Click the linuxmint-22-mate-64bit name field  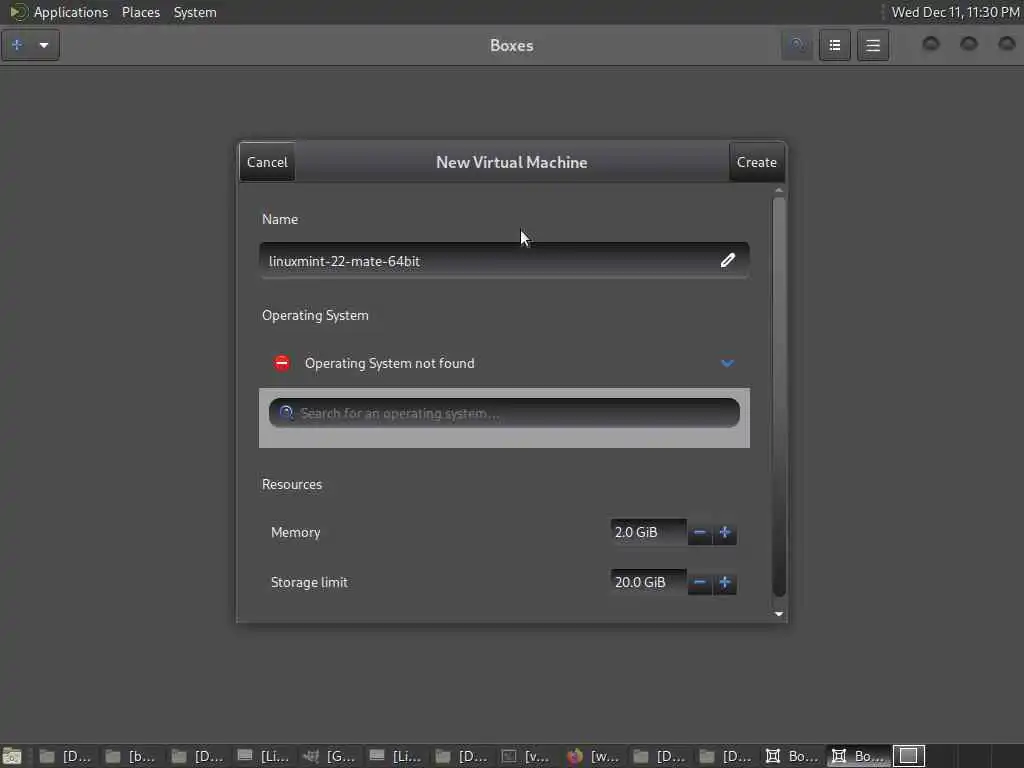pos(504,261)
